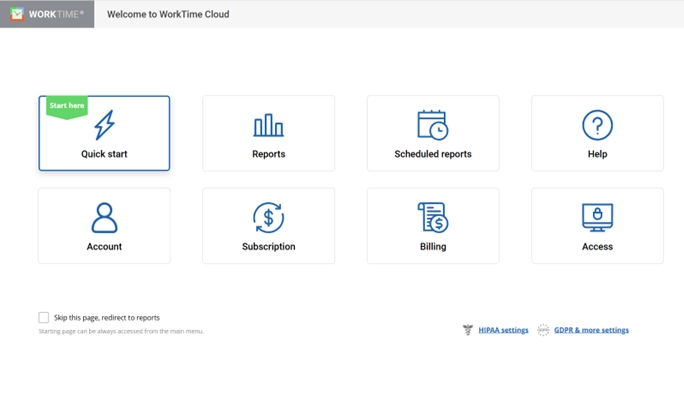Click the HIPAA caduceus icon
Image resolution: width=684 pixels, height=396 pixels.
click(x=468, y=330)
